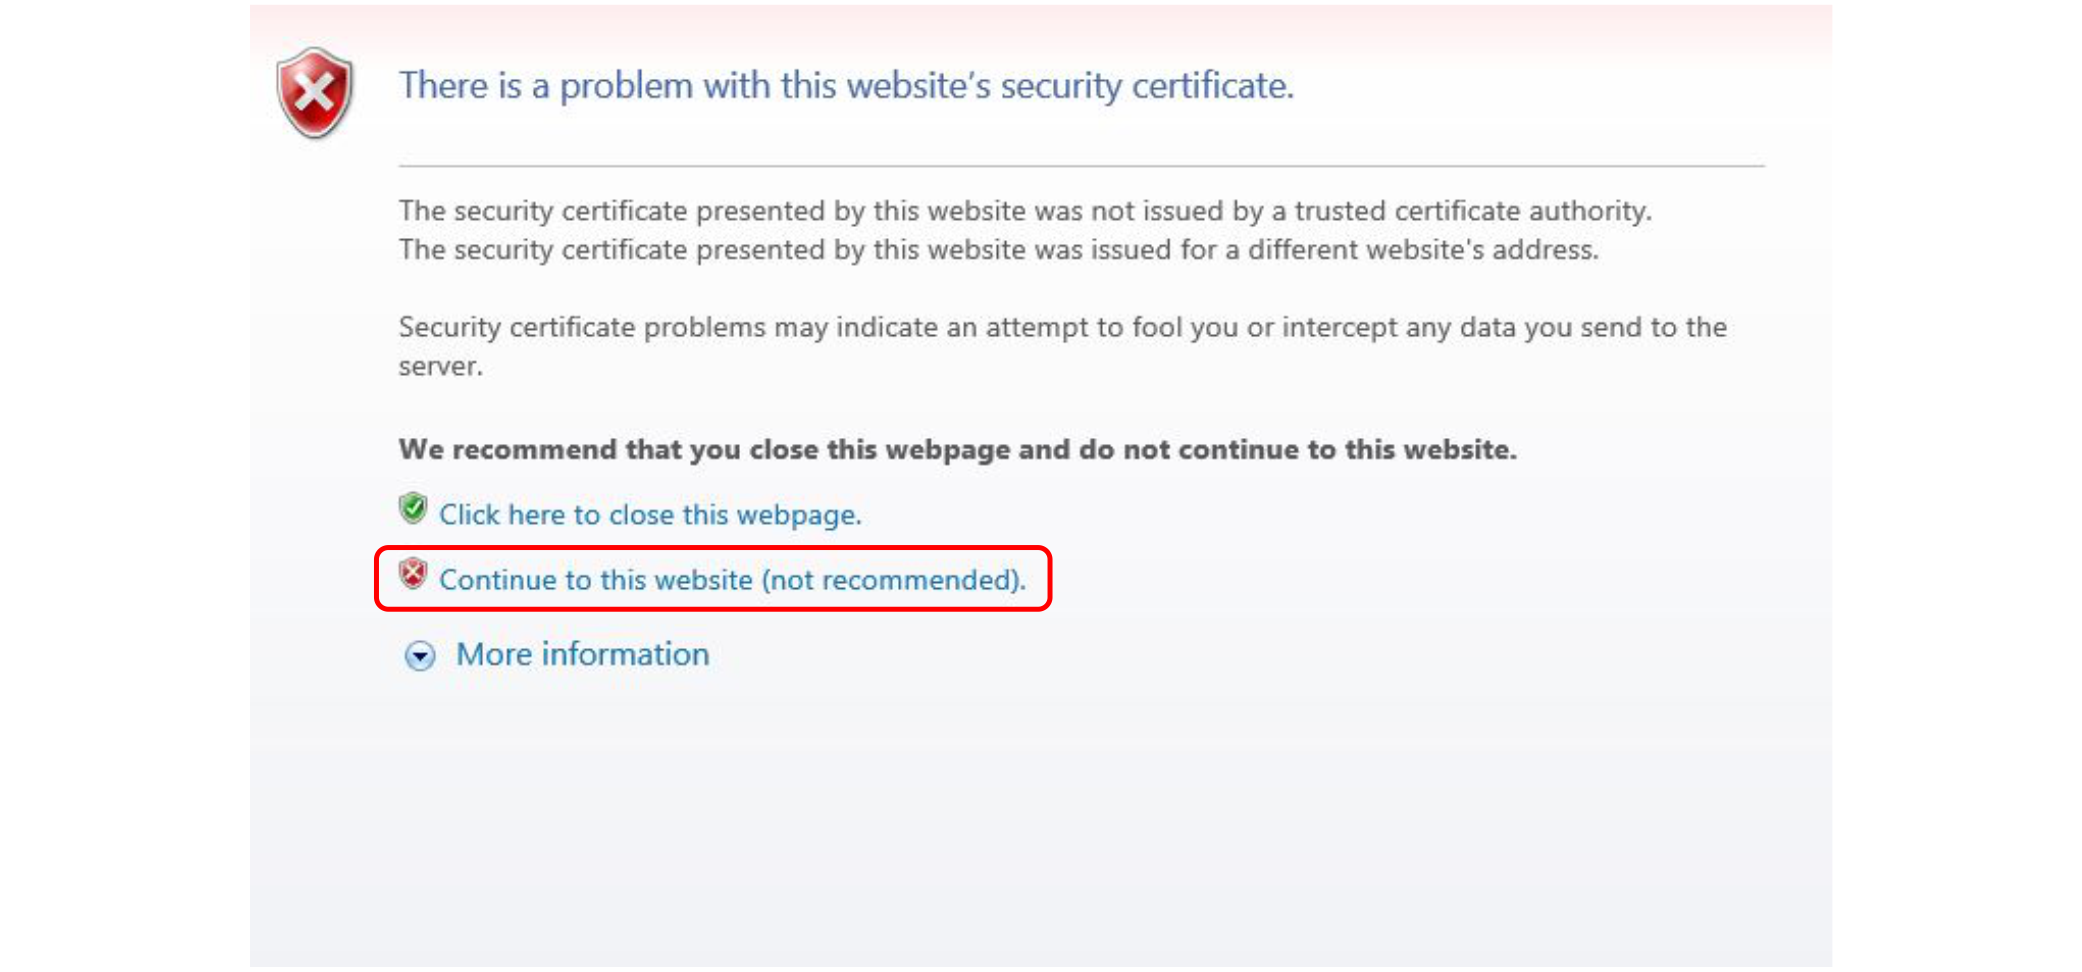Click (not recommended). within the continue link
2082x972 pixels.
(894, 580)
